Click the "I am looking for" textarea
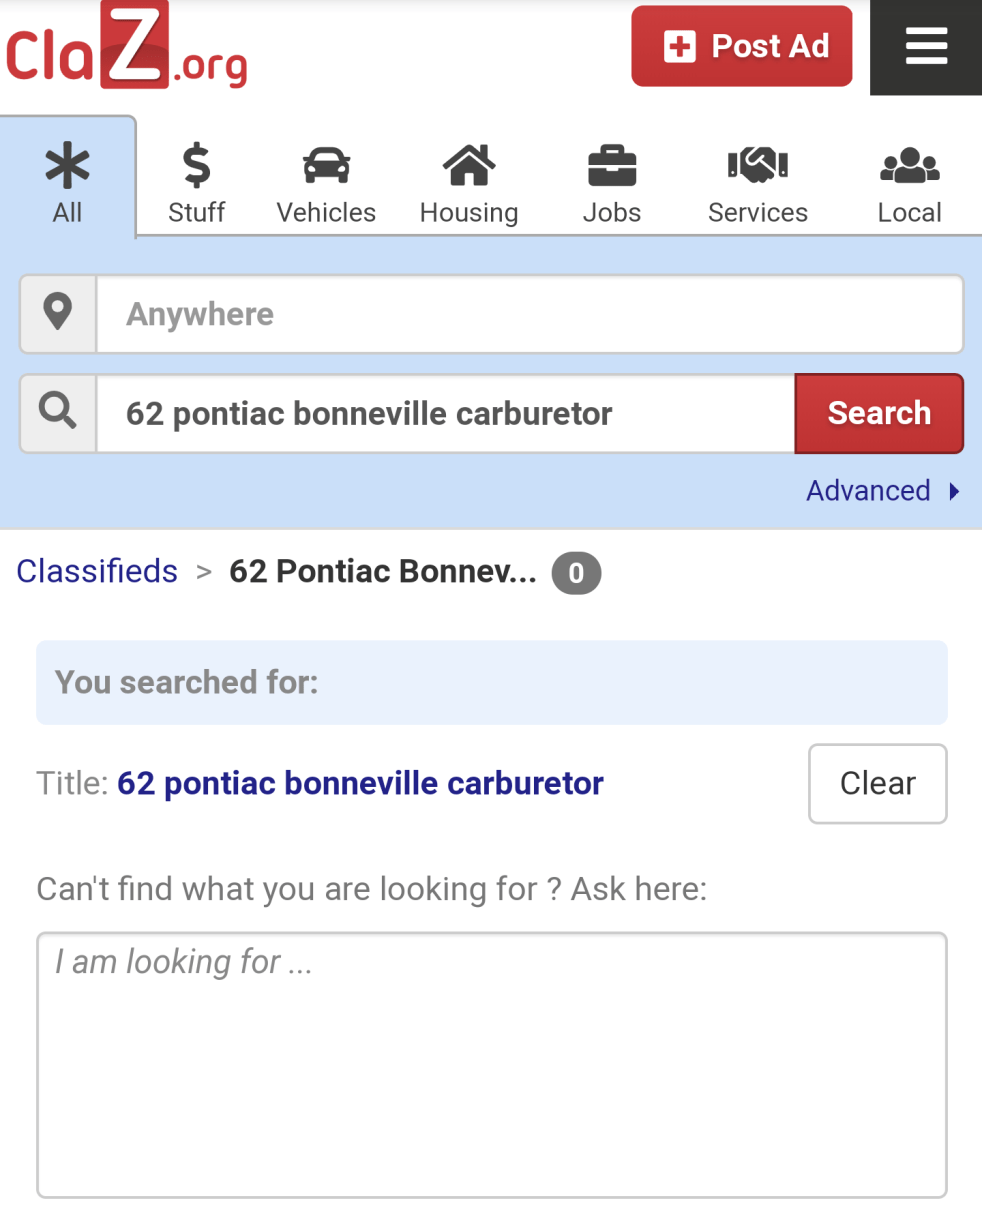Image resolution: width=982 pixels, height=1222 pixels. (491, 1064)
